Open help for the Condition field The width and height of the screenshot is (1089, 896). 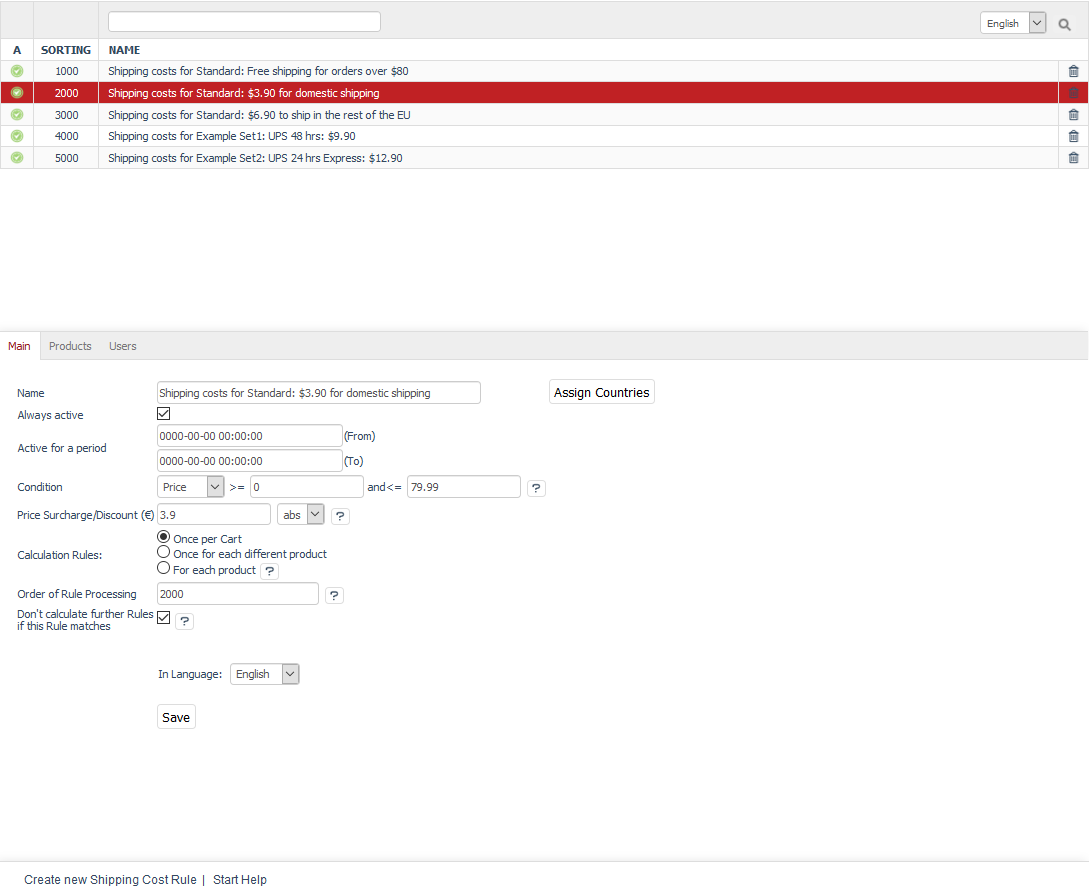(536, 488)
